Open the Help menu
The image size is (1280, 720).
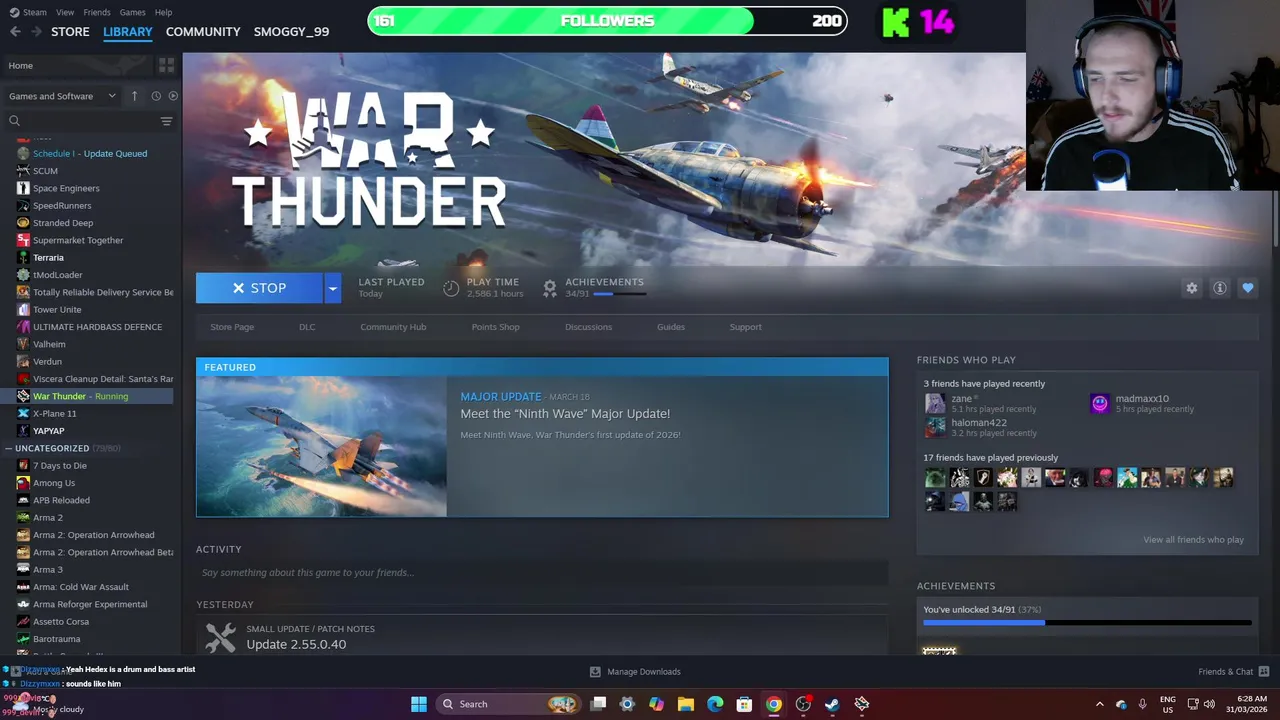(164, 12)
